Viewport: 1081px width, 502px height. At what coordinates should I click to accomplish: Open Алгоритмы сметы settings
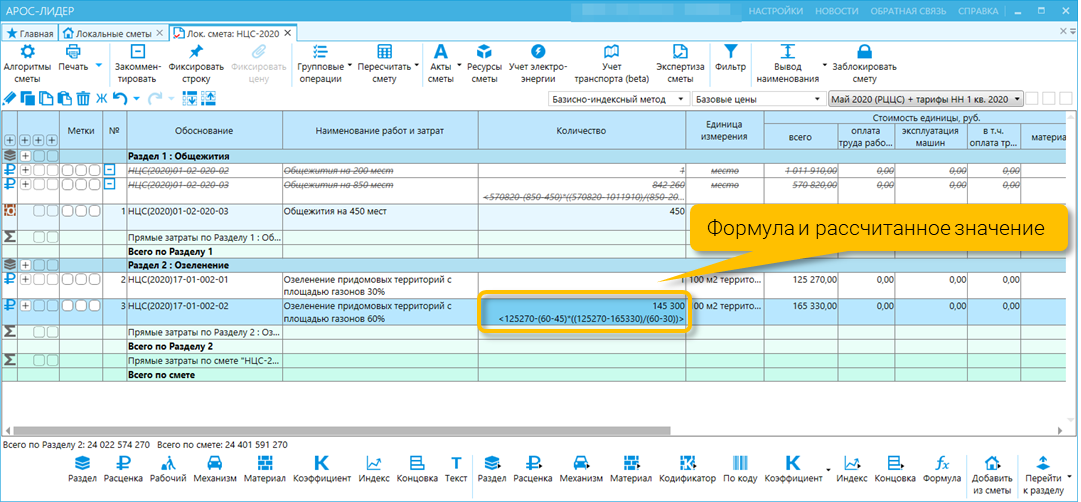(28, 63)
